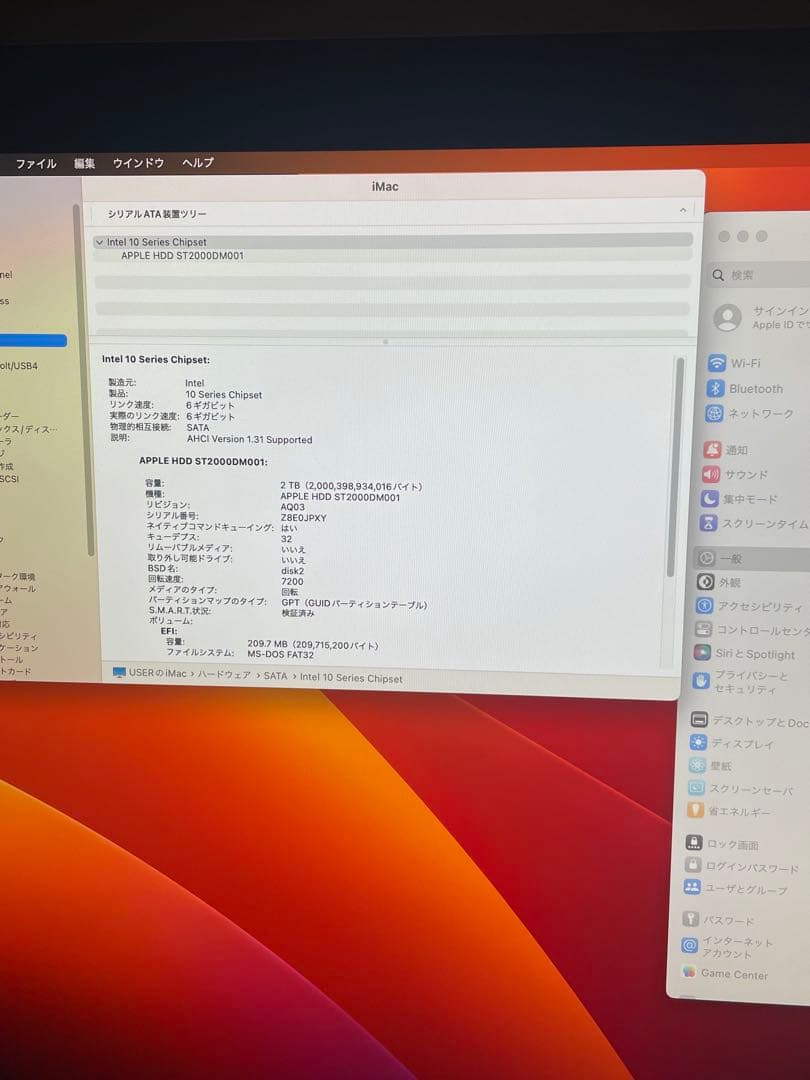Screen dimensions: 810x1080
Task: Open サウンド speaker icon
Action: coord(711,474)
